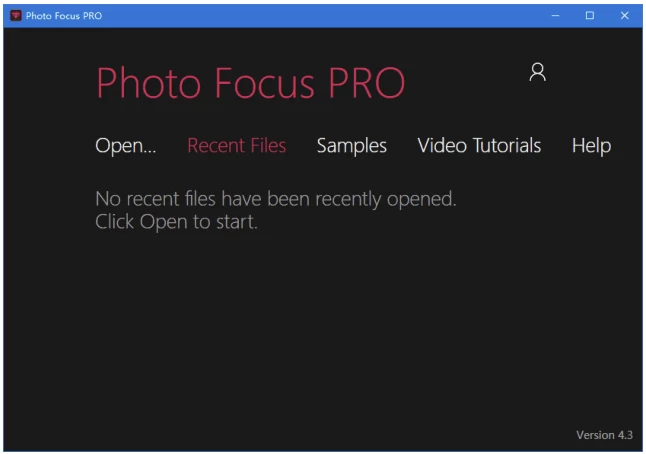The width and height of the screenshot is (646, 454).
Task: Click the "No recent files" message line
Action: [x=275, y=199]
